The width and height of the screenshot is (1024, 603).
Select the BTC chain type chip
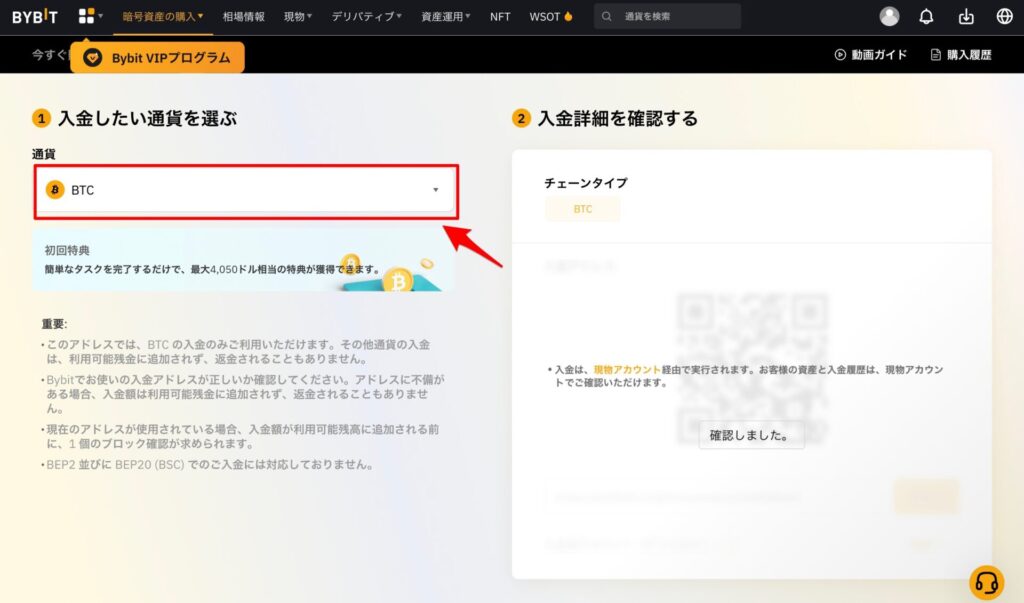[x=583, y=209]
